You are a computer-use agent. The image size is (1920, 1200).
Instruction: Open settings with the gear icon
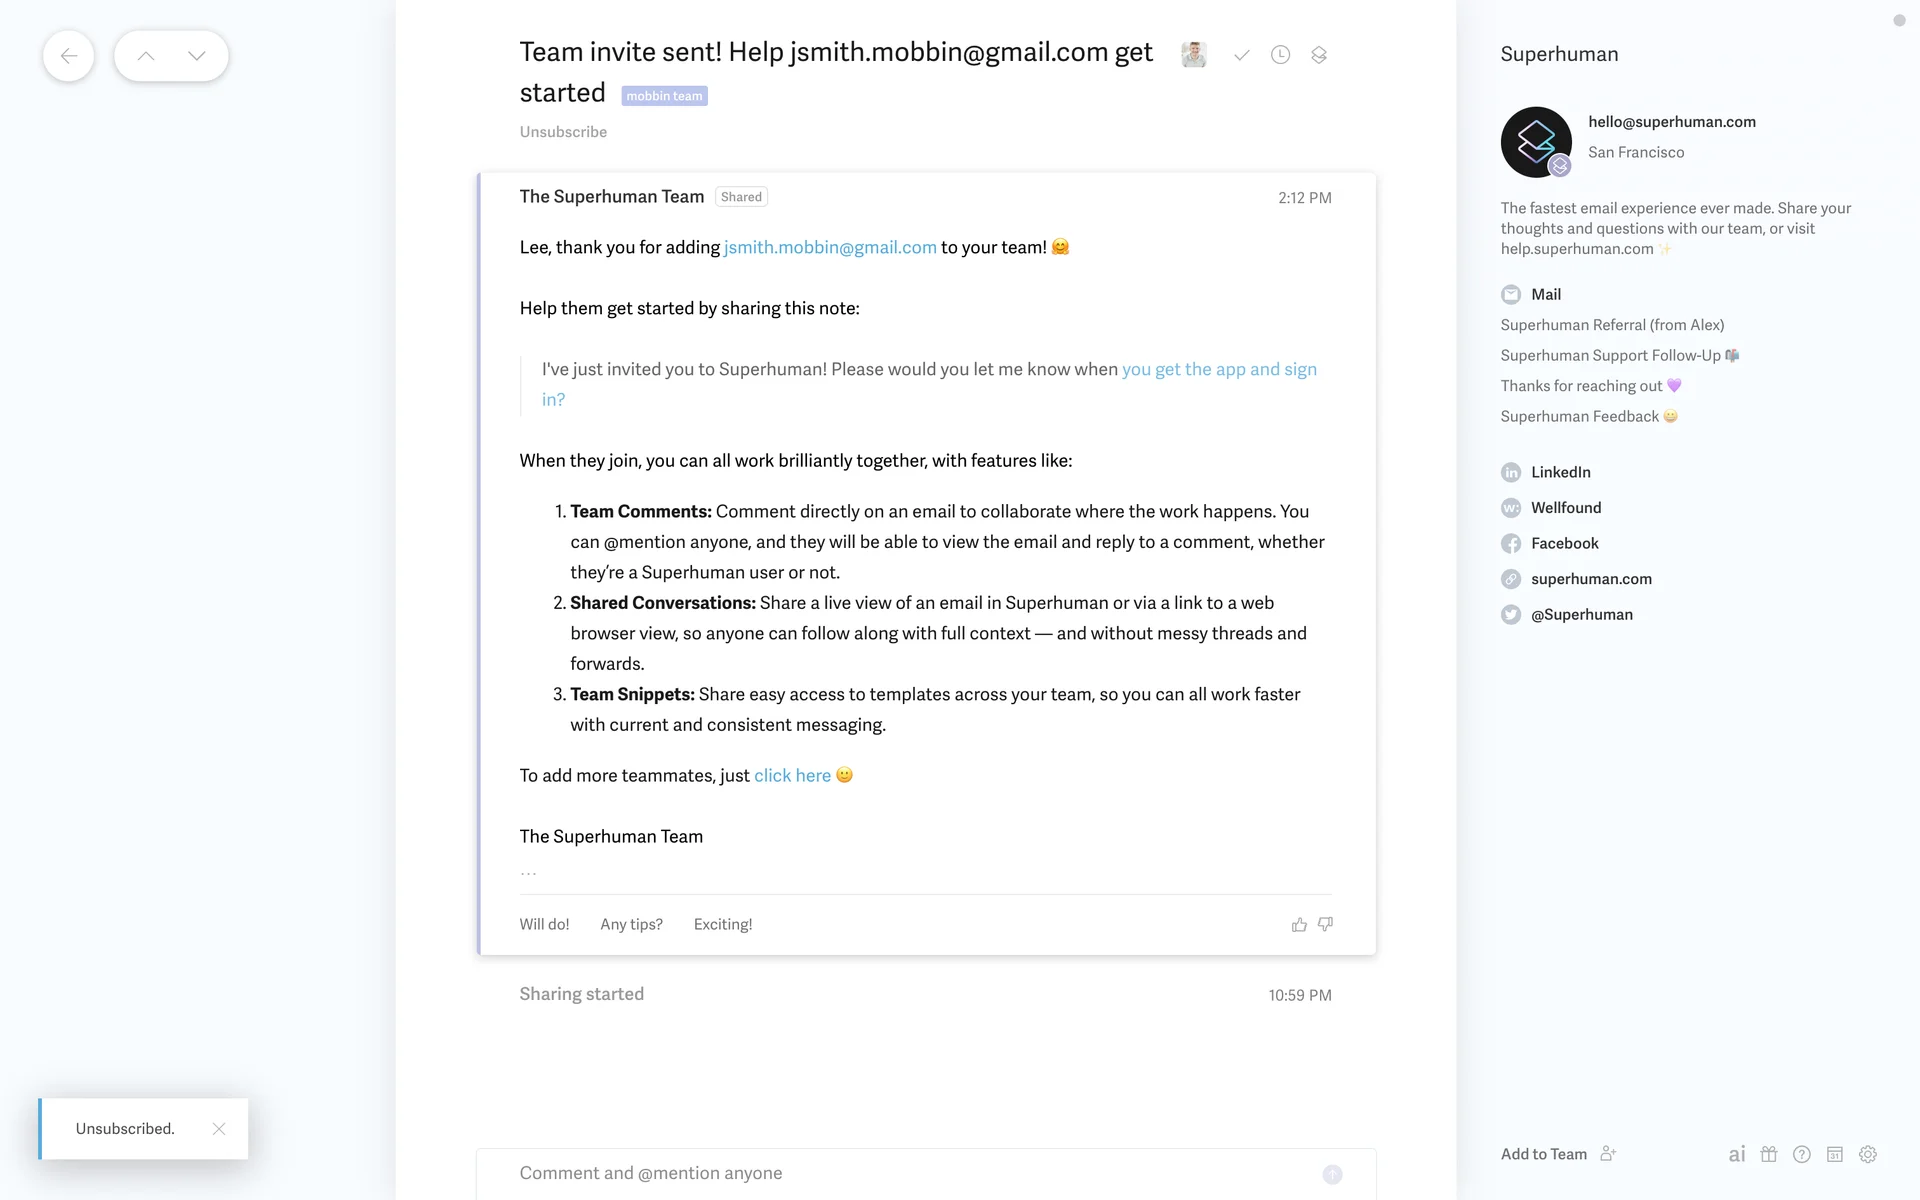tap(1867, 1154)
